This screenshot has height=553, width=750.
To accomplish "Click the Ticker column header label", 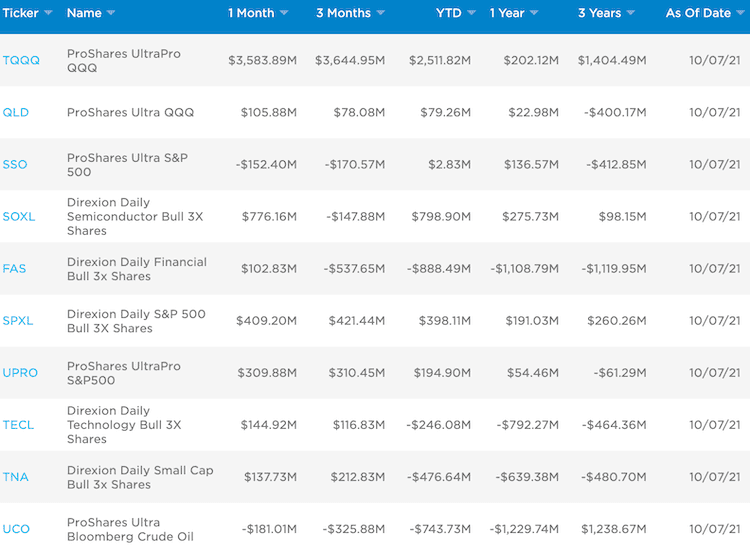I will 20,13.
